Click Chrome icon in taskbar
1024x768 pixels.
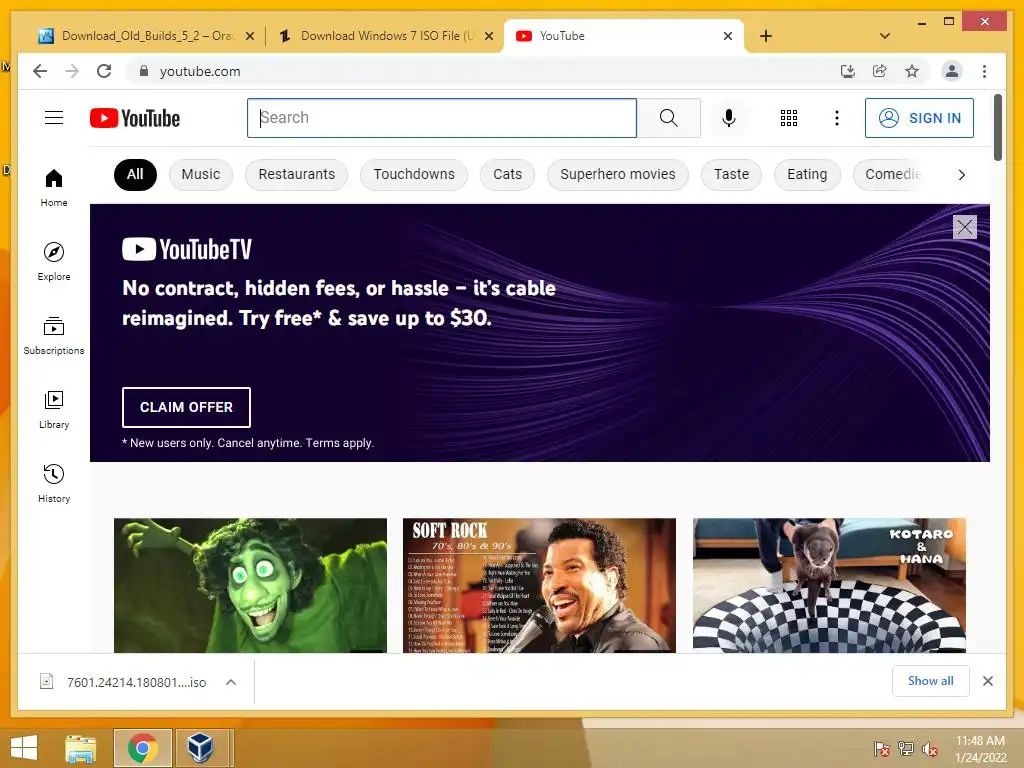click(x=142, y=748)
